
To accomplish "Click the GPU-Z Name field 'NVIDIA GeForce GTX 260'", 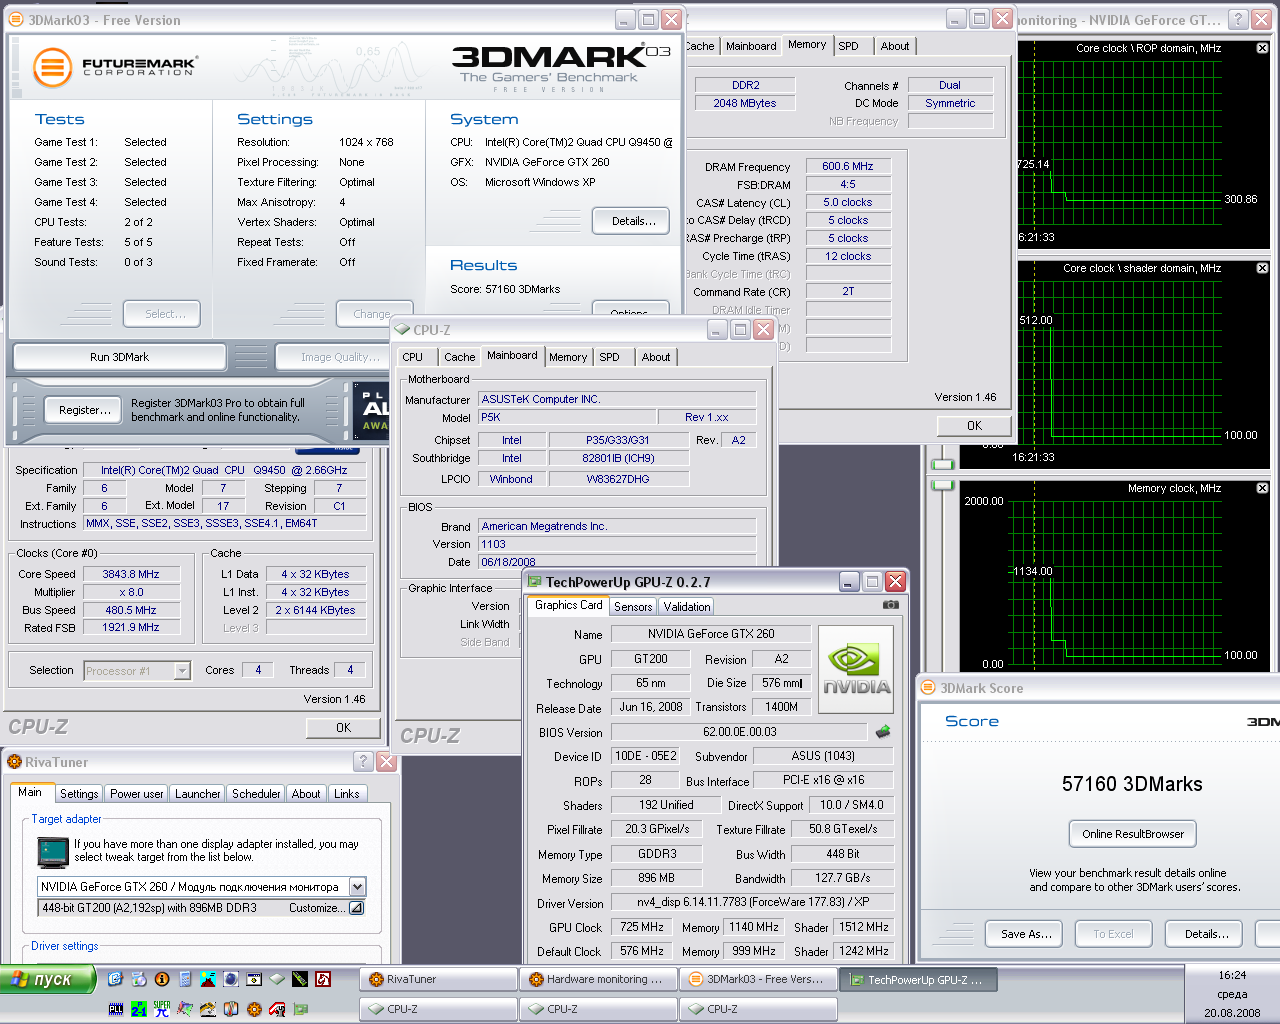I will pyautogui.click(x=710, y=634).
